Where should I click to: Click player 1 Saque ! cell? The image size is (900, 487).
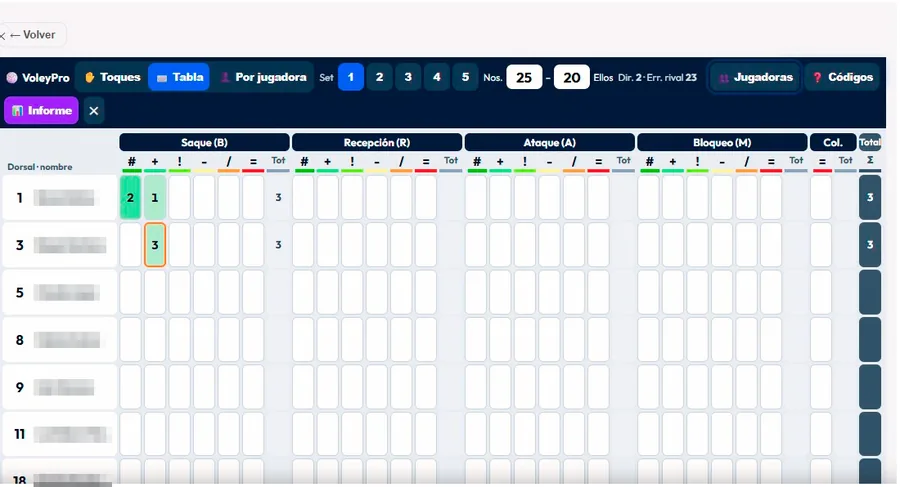(180, 198)
